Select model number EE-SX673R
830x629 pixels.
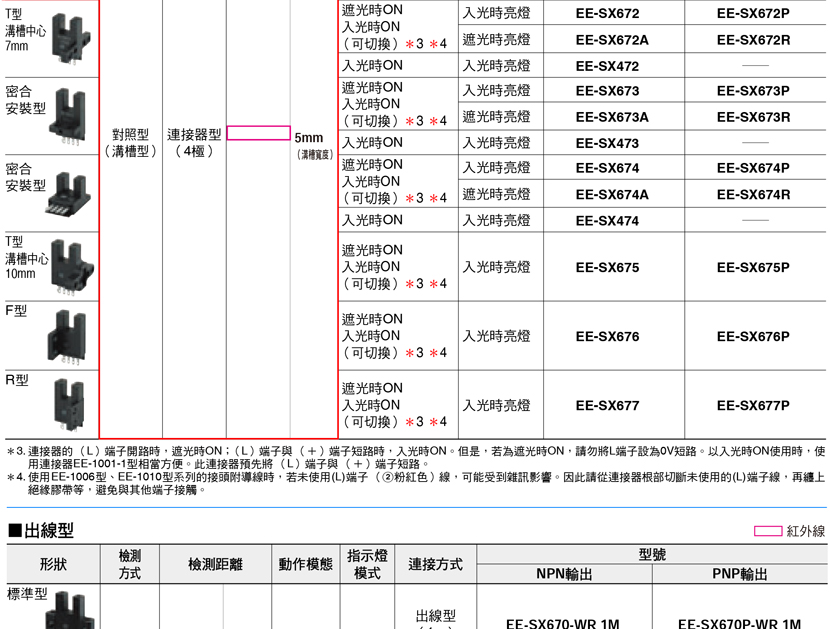click(x=754, y=117)
